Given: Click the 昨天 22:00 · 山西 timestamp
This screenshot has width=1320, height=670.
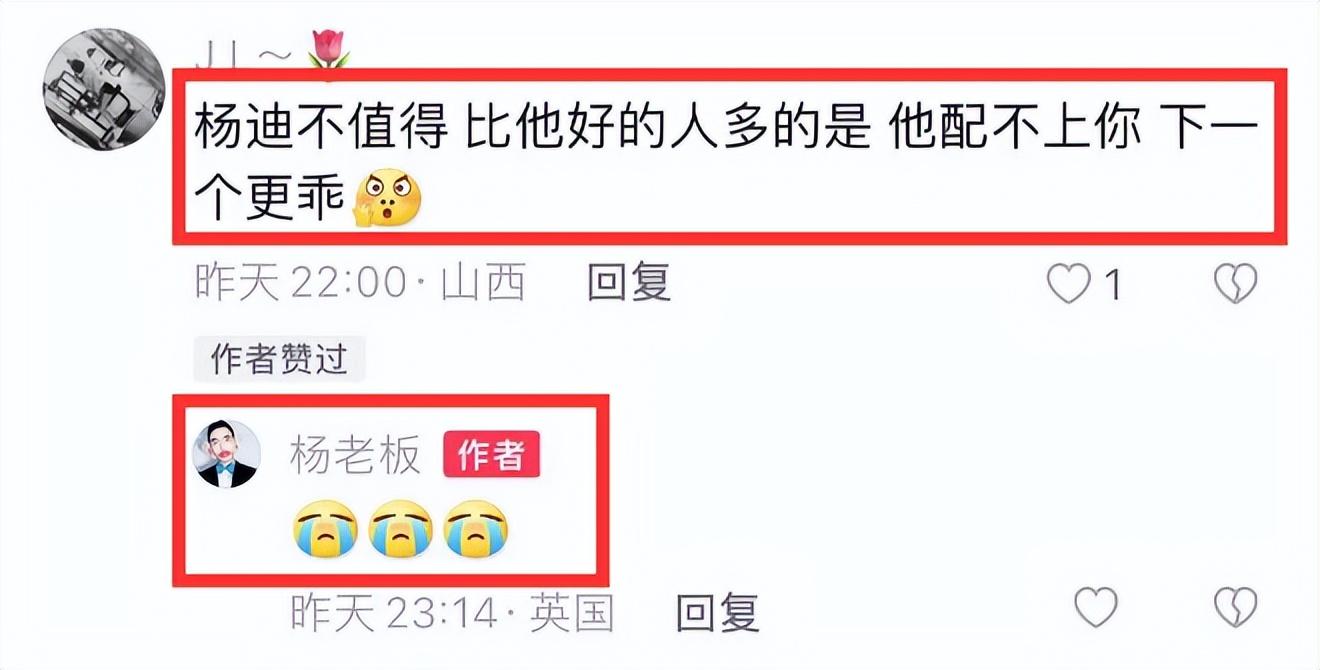Looking at the screenshot, I should 360,285.
